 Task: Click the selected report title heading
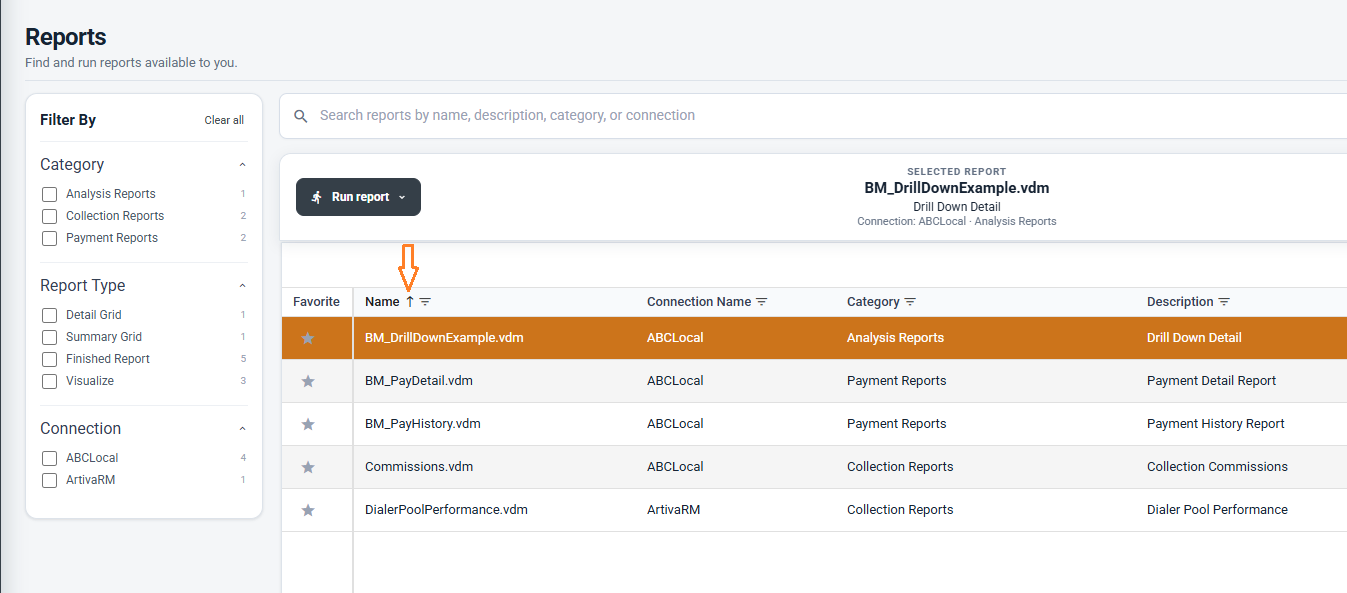click(x=957, y=188)
